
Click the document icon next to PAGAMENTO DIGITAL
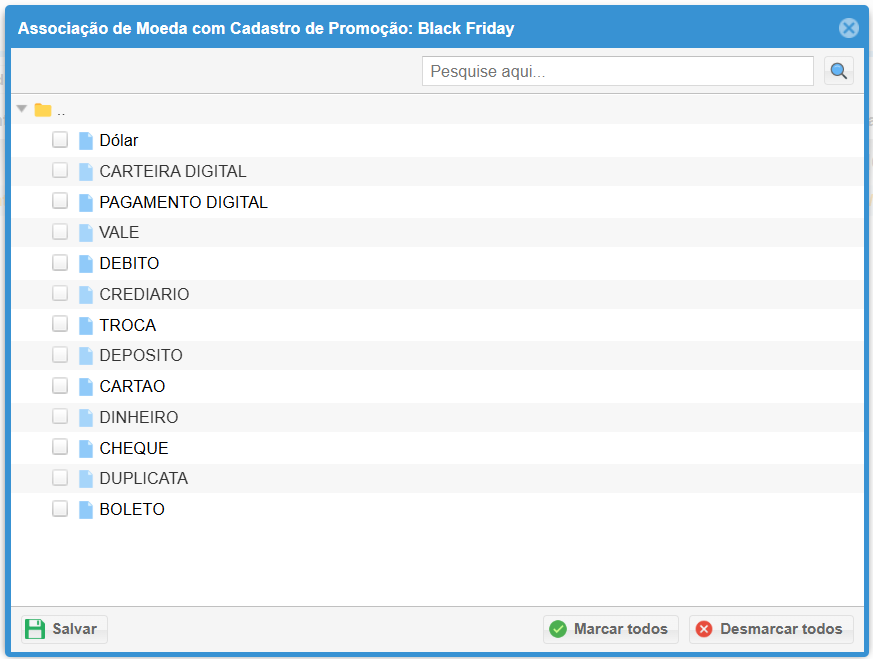[x=86, y=202]
